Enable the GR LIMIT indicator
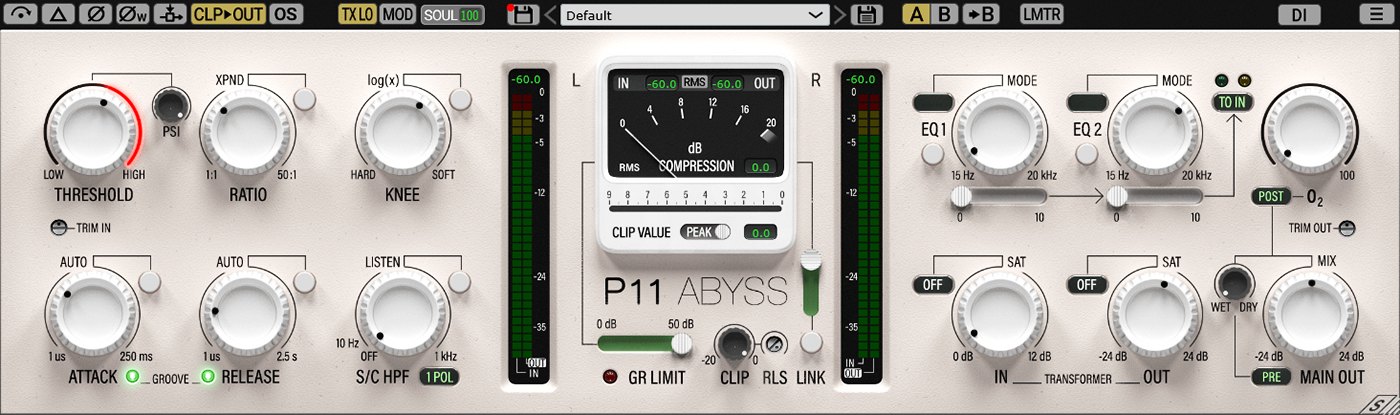Viewport: 1400px width, 415px height. point(608,377)
